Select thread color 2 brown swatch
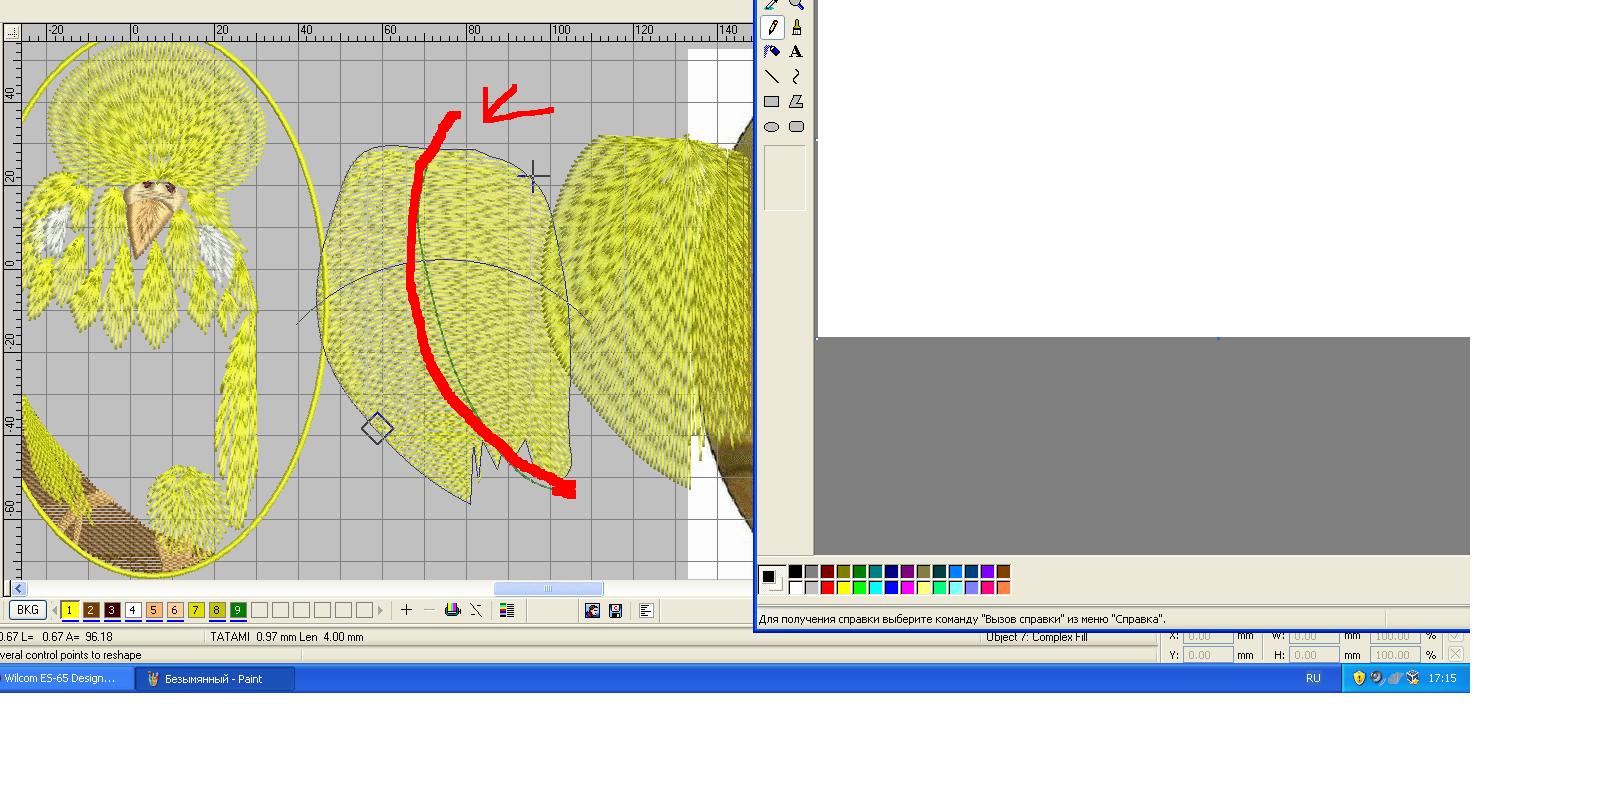This screenshot has height=795, width=1600. pyautogui.click(x=90, y=610)
